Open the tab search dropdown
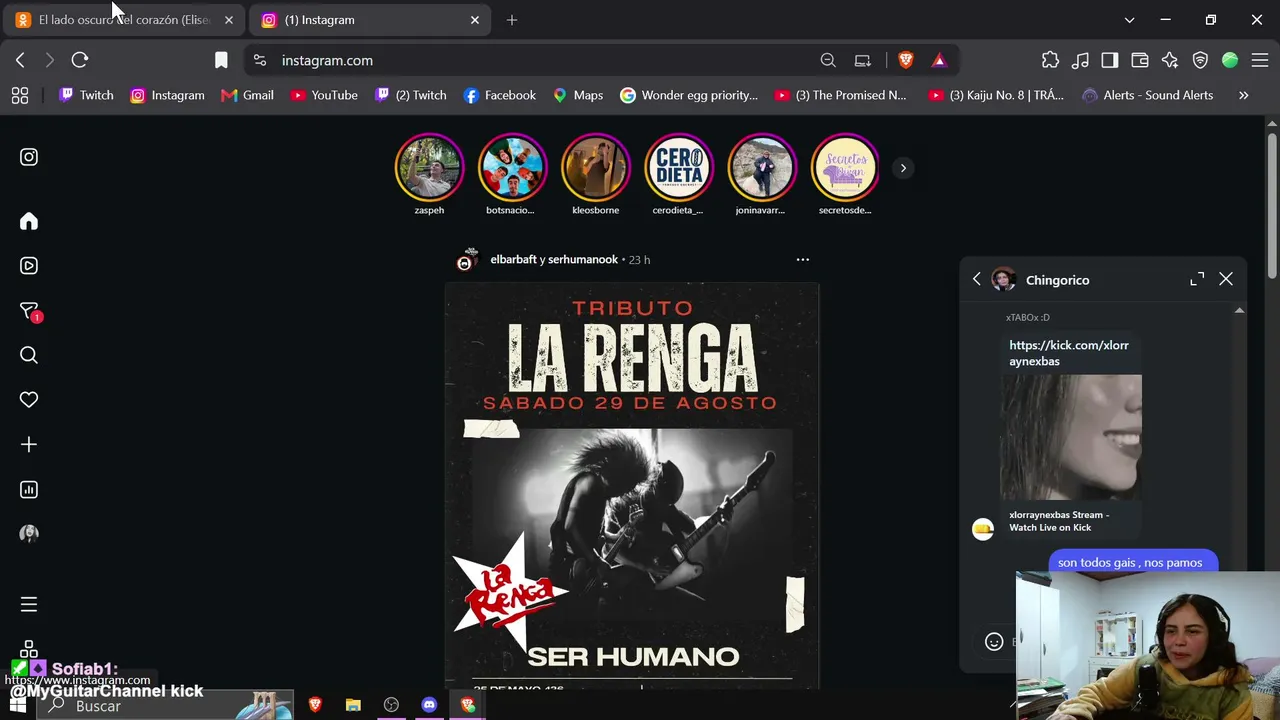The width and height of the screenshot is (1280, 720). click(1129, 20)
